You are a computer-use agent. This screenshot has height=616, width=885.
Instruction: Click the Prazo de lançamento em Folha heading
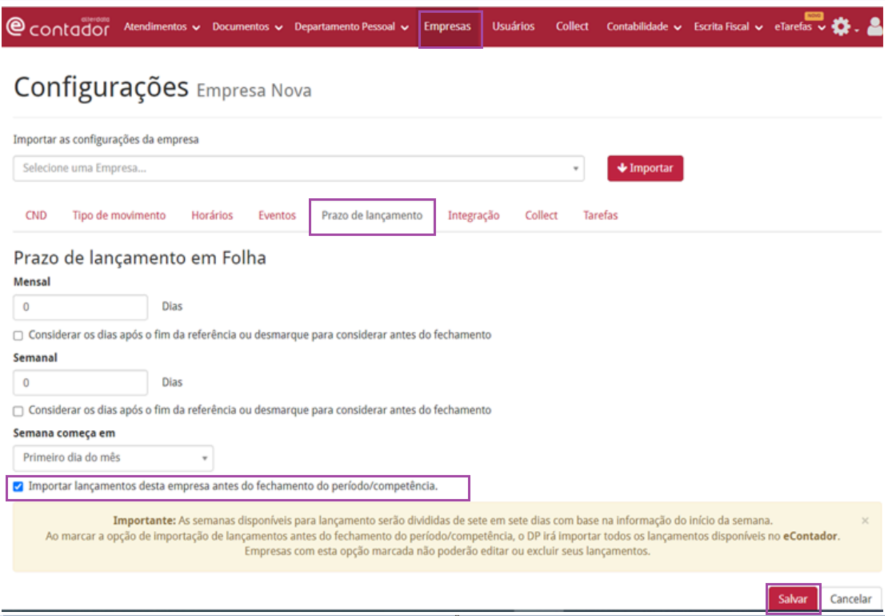[140, 258]
